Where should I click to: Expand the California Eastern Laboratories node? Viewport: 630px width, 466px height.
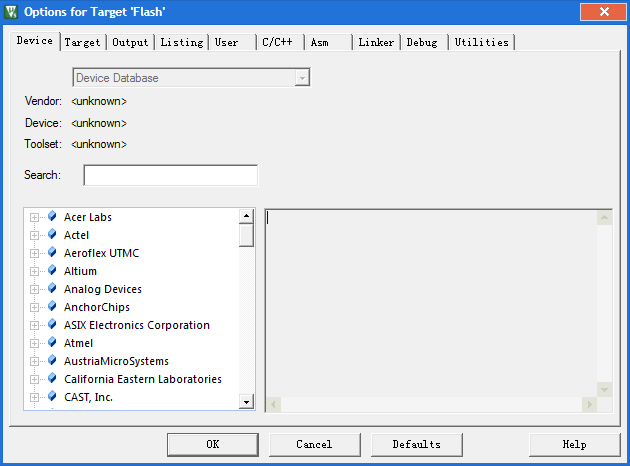tap(35, 379)
